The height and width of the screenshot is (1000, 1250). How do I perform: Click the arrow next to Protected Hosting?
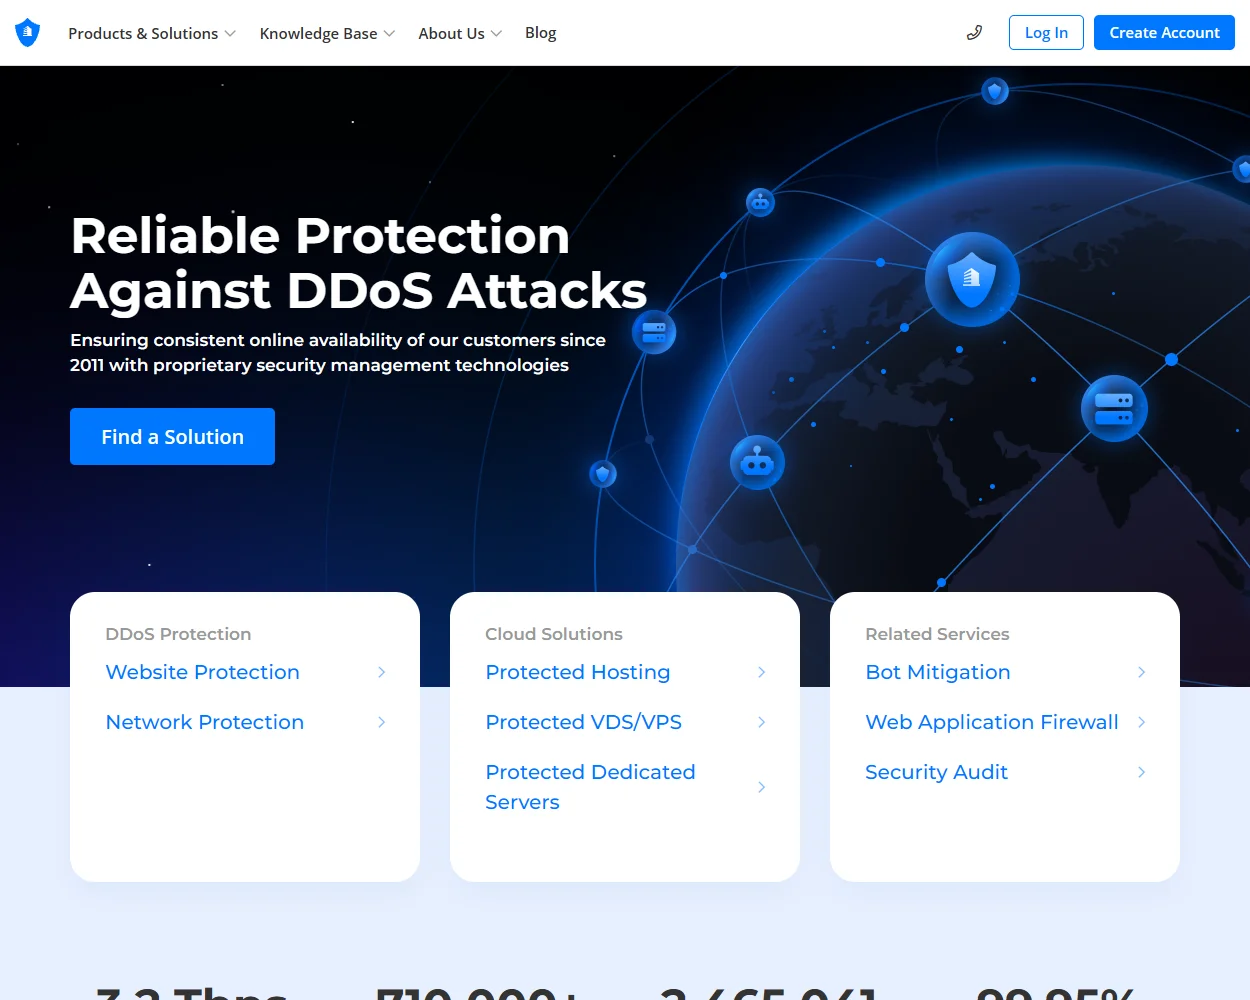coord(761,672)
